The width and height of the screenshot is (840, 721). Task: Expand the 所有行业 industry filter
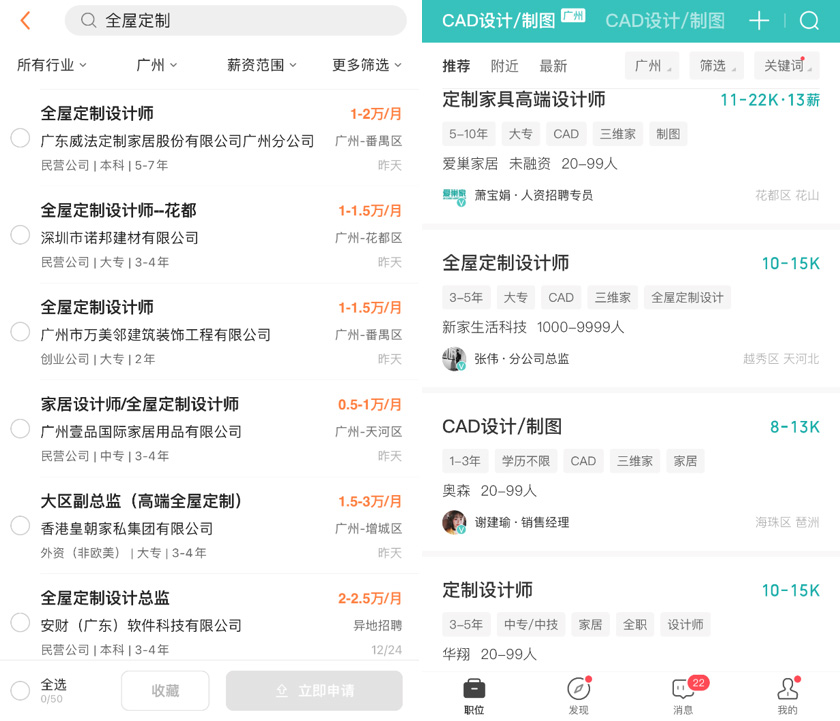coord(52,65)
